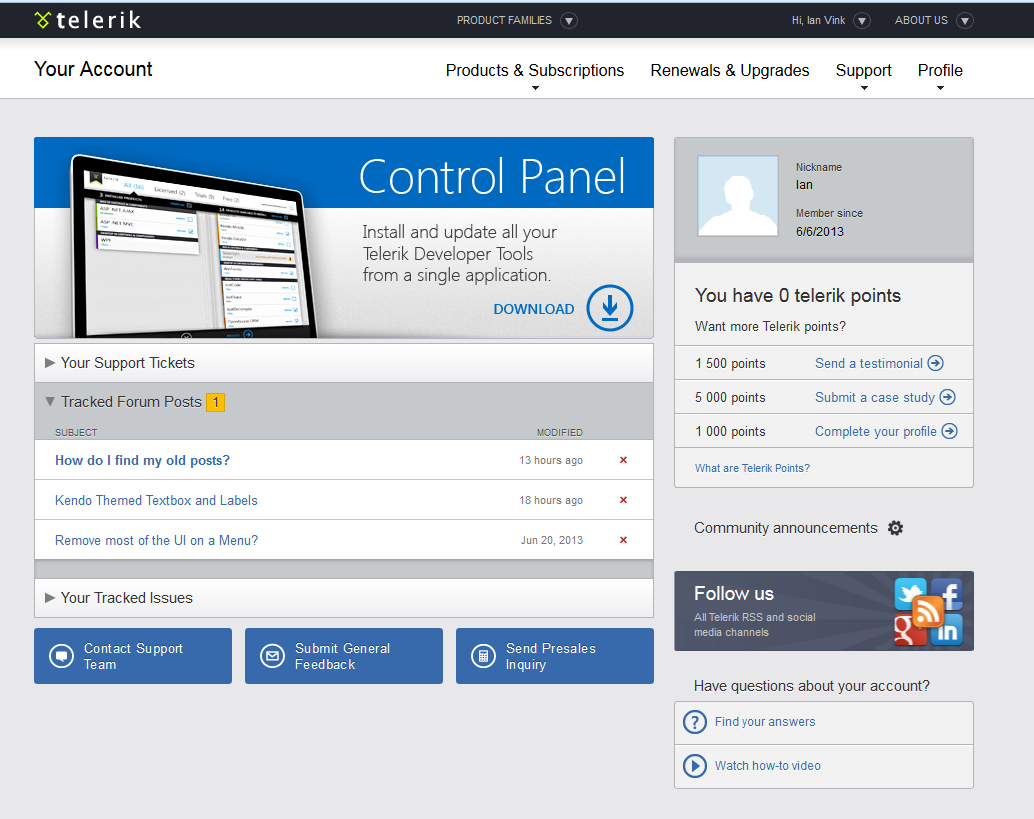Click the MODIFIED column header
1034x819 pixels.
(x=560, y=433)
